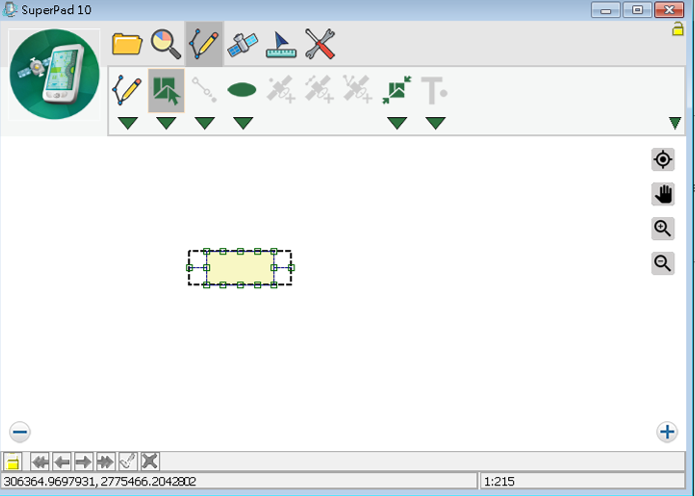Select the draw-vertex pencil tool in second row
695x496 pixels.
click(x=127, y=90)
